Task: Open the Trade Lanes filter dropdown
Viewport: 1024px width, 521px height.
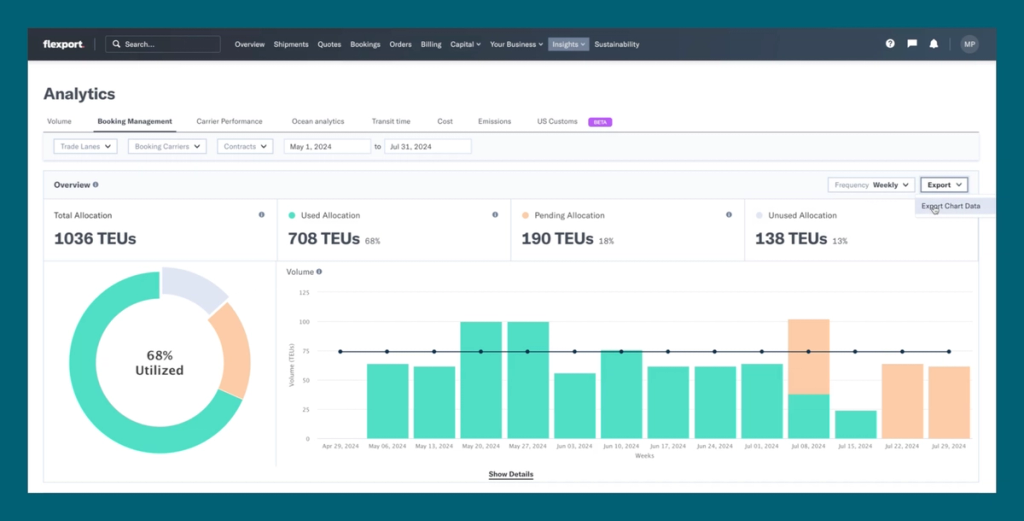Action: tap(86, 147)
